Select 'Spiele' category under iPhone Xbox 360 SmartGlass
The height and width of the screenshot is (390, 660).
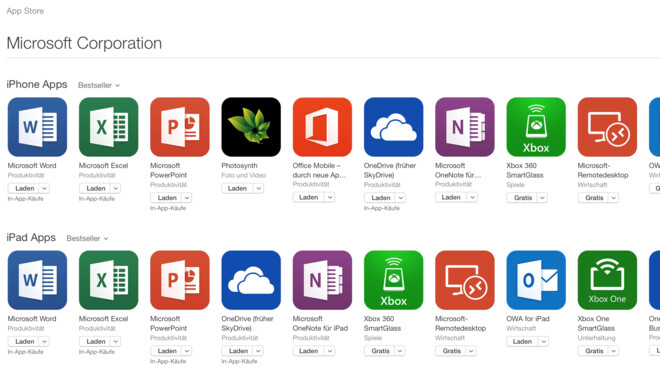[515, 185]
